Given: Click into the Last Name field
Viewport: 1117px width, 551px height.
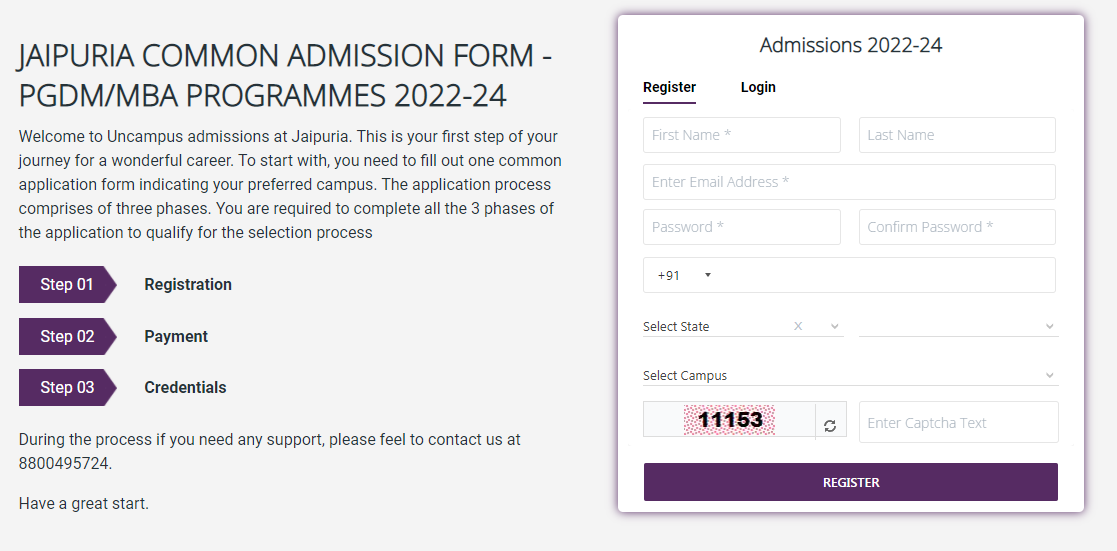Looking at the screenshot, I should click(x=957, y=135).
